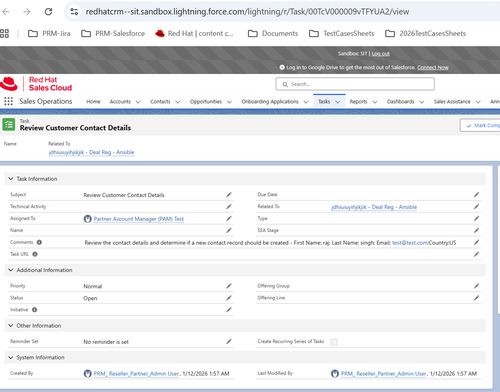Viewport: 500px width, 392px height.
Task: Edit Task URL with the pencil icon
Action: coord(476,254)
